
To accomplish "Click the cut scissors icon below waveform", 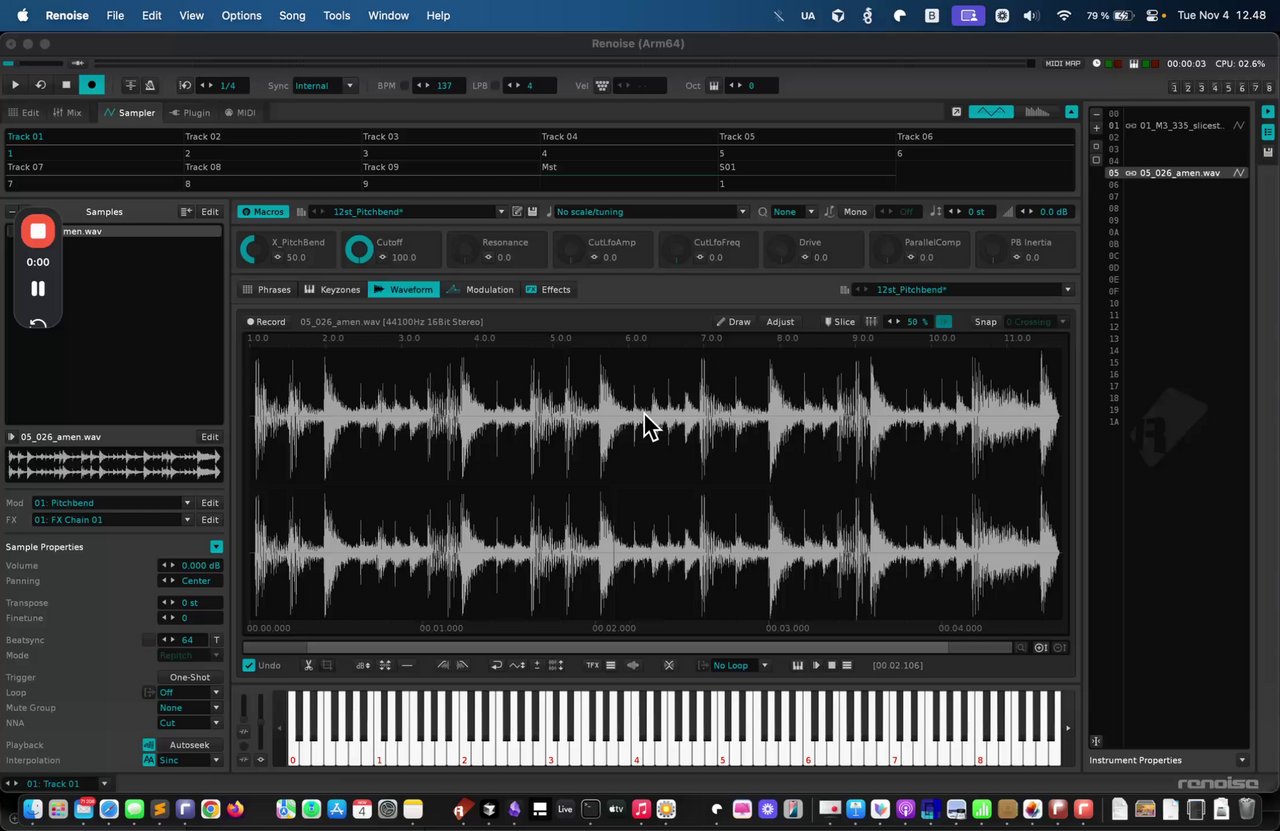I will coord(309,665).
